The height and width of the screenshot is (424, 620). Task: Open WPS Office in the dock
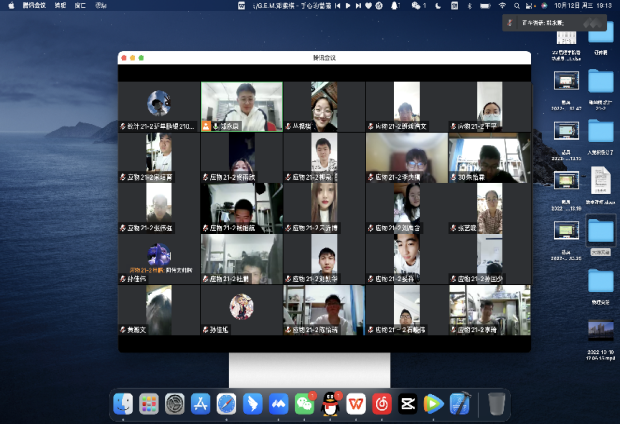356,403
